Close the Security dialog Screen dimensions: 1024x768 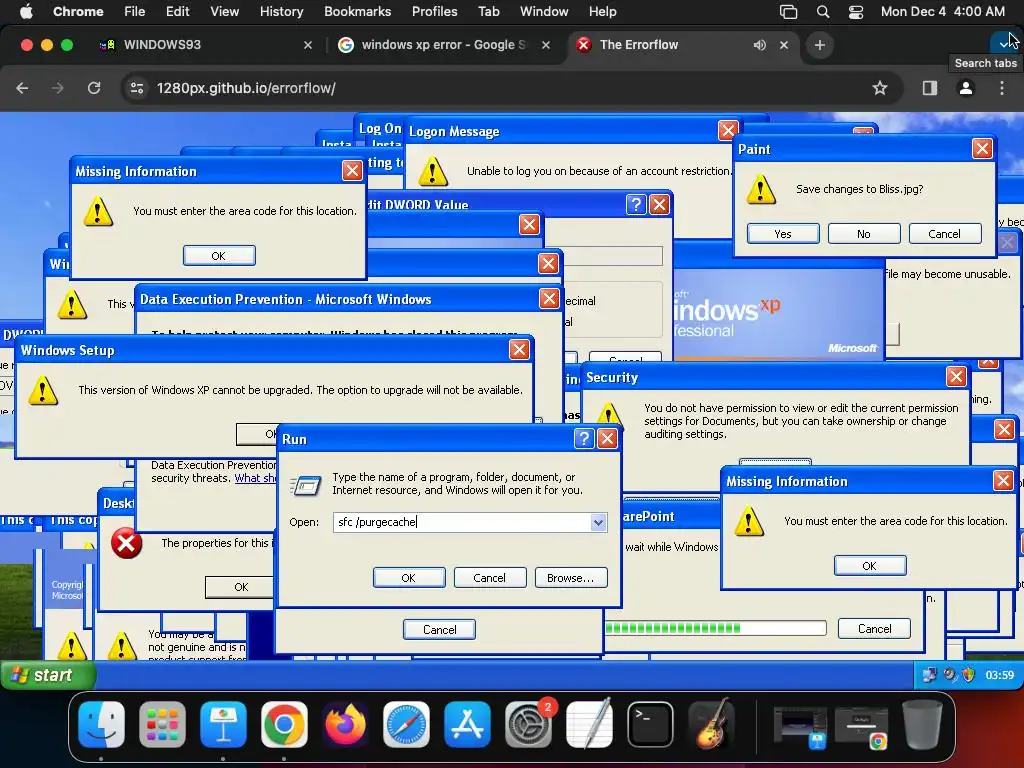coord(956,377)
